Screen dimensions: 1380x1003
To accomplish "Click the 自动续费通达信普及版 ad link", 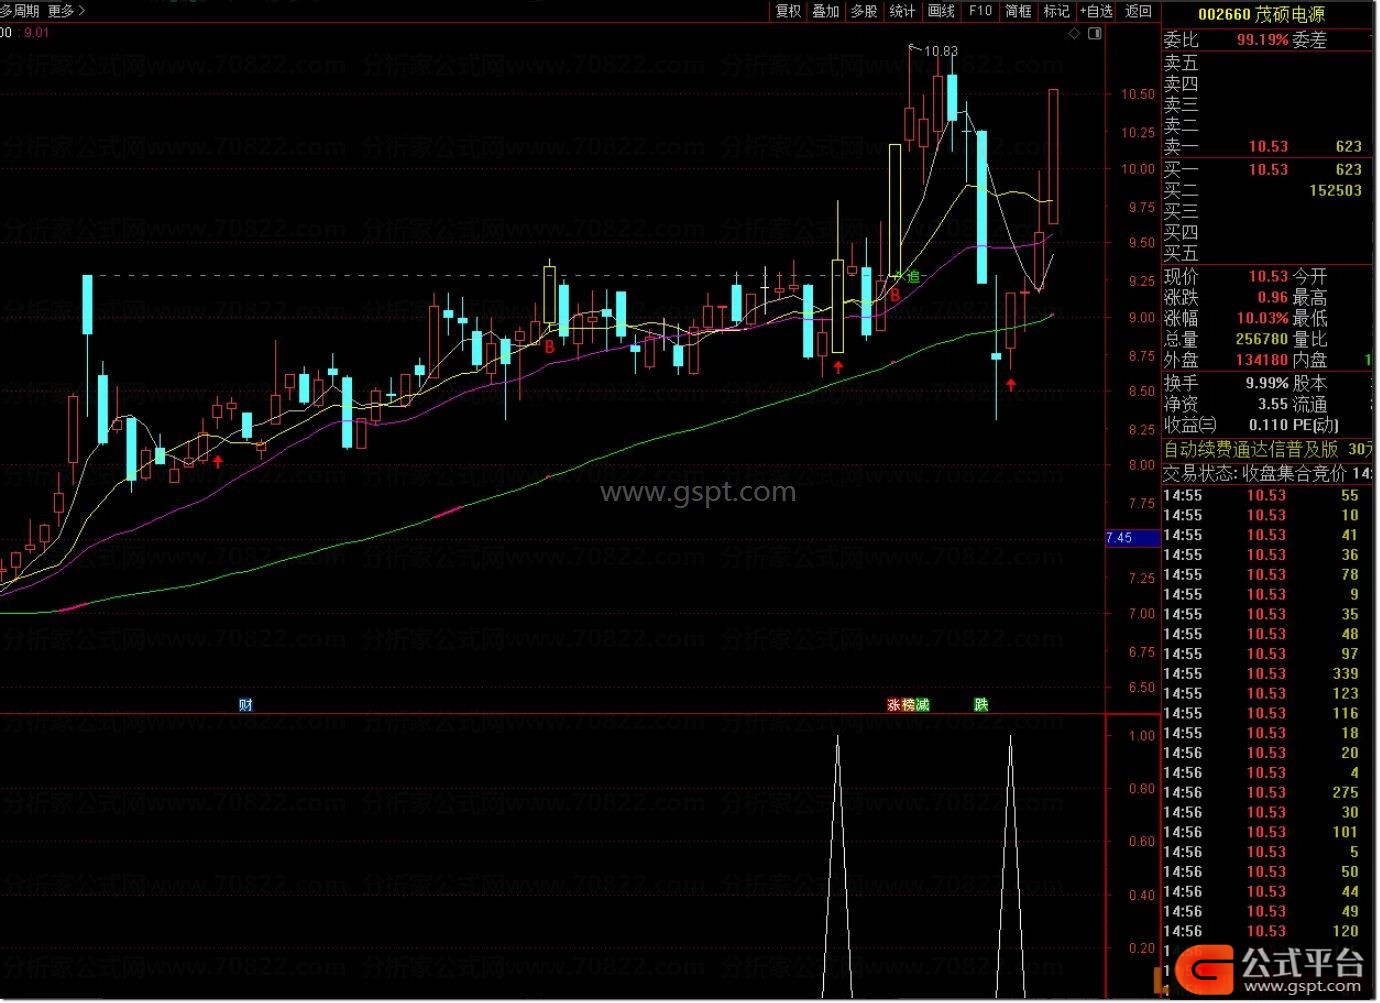I will 1267,449.
